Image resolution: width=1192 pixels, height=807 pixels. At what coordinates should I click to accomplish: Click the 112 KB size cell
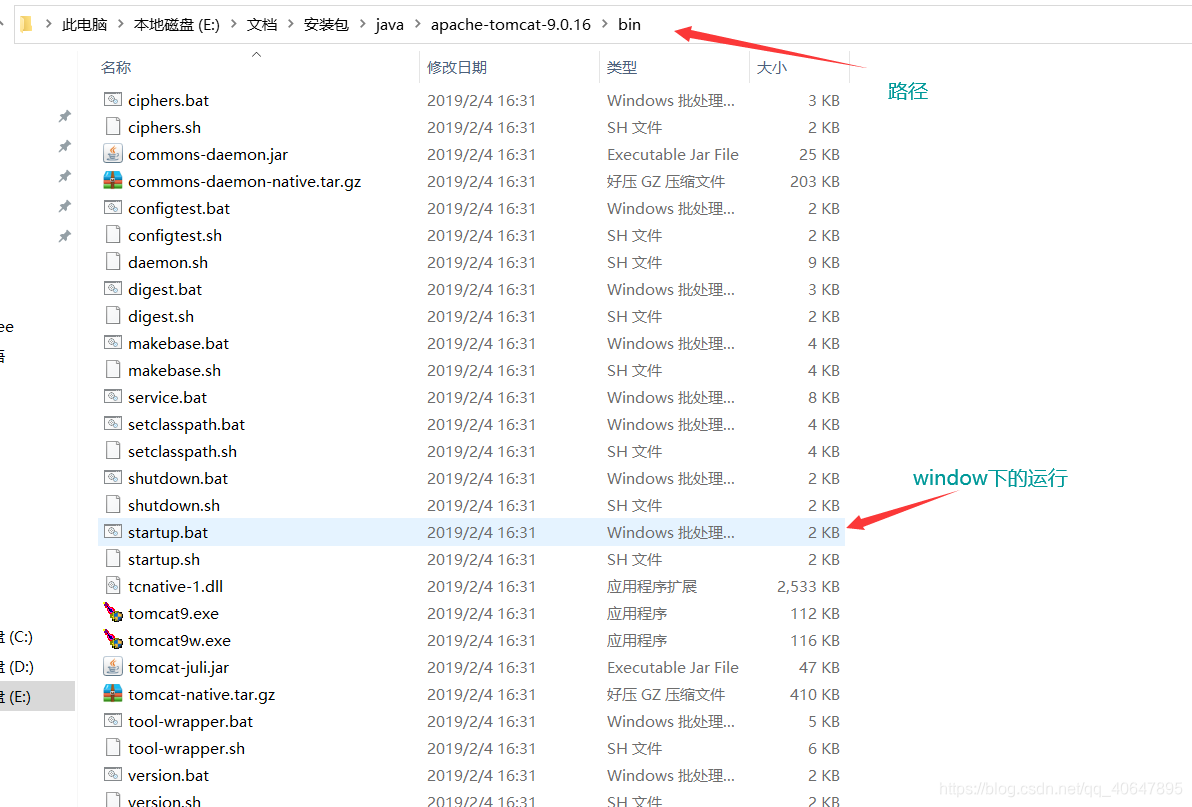pyautogui.click(x=815, y=612)
